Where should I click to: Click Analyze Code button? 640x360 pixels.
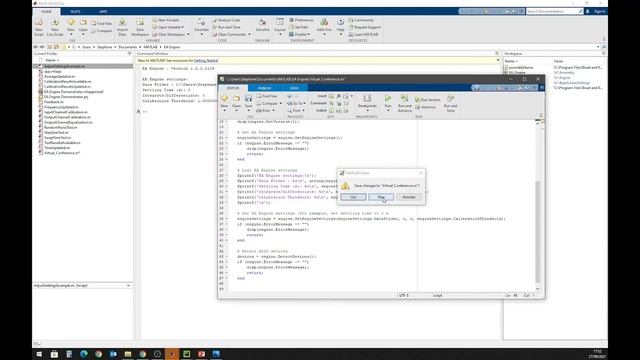pos(226,20)
